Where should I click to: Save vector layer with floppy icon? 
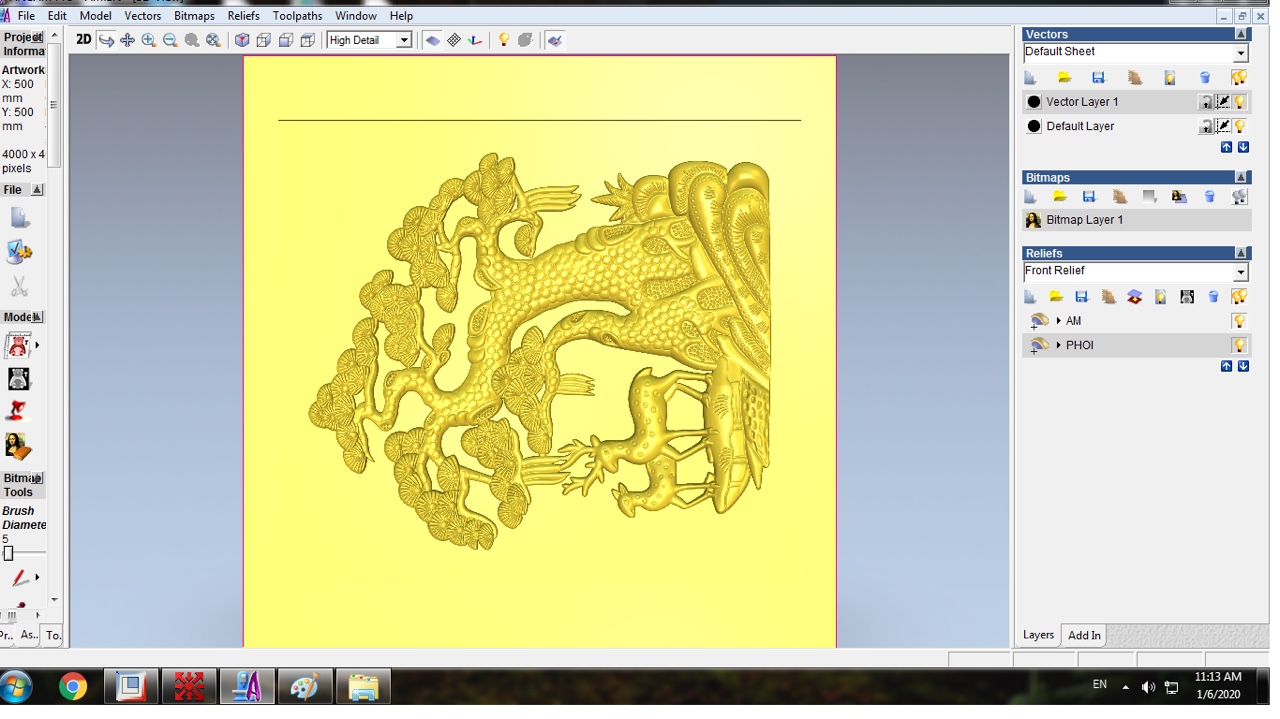(x=1098, y=77)
